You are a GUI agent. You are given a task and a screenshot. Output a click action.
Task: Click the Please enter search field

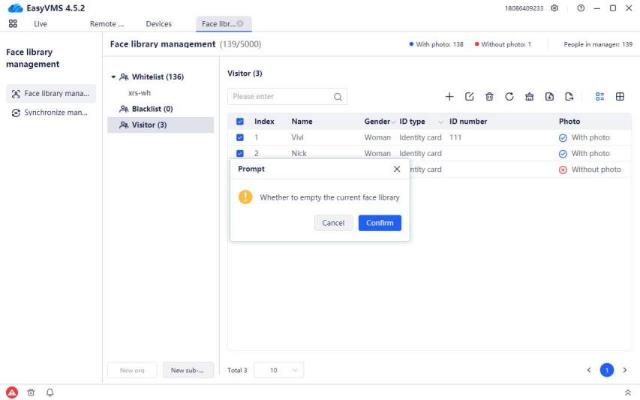(x=280, y=97)
